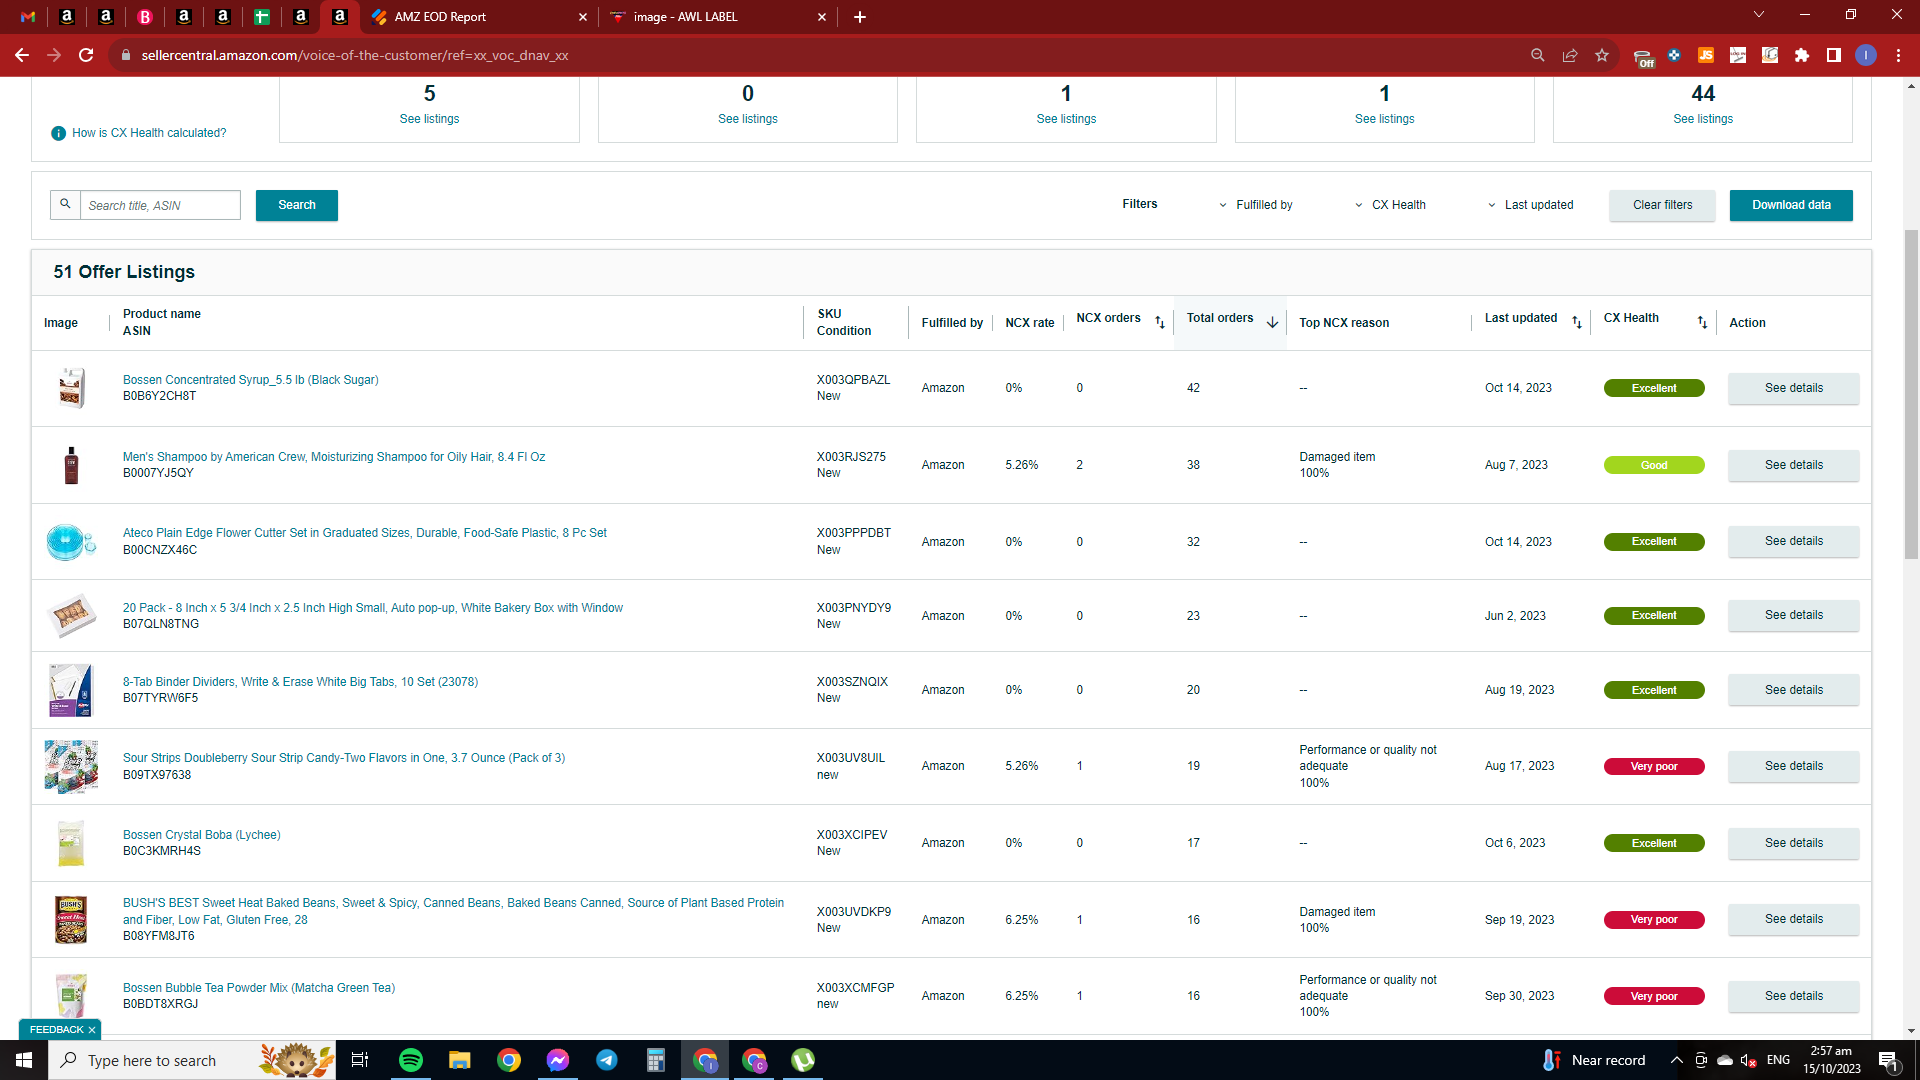Open the Windows Start menu
Viewport: 1920px width, 1080px height.
click(x=24, y=1060)
